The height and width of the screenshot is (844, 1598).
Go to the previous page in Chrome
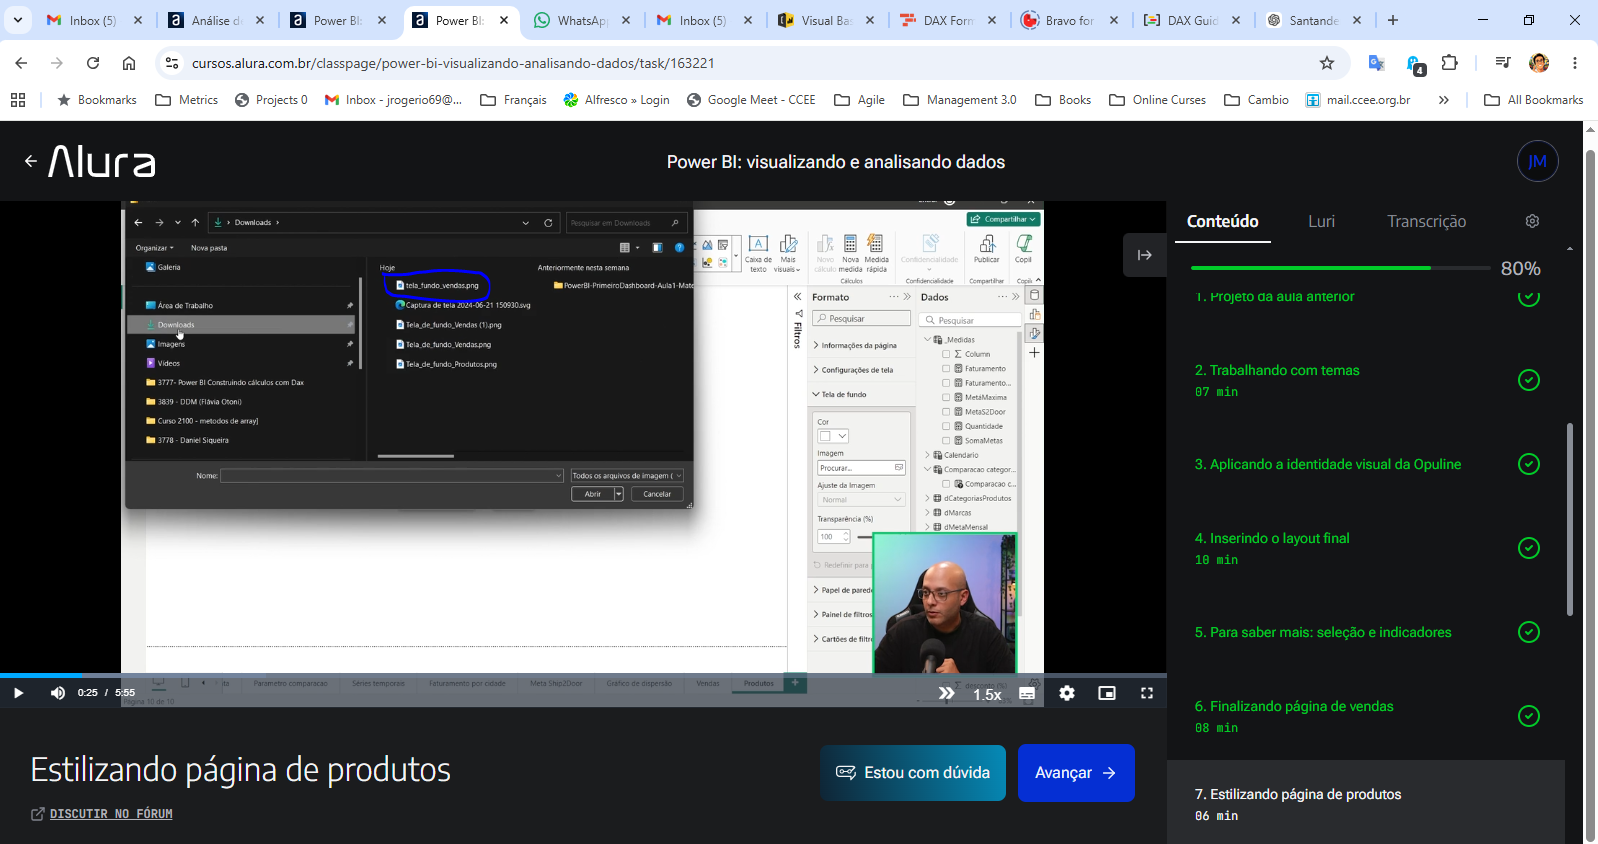[21, 63]
